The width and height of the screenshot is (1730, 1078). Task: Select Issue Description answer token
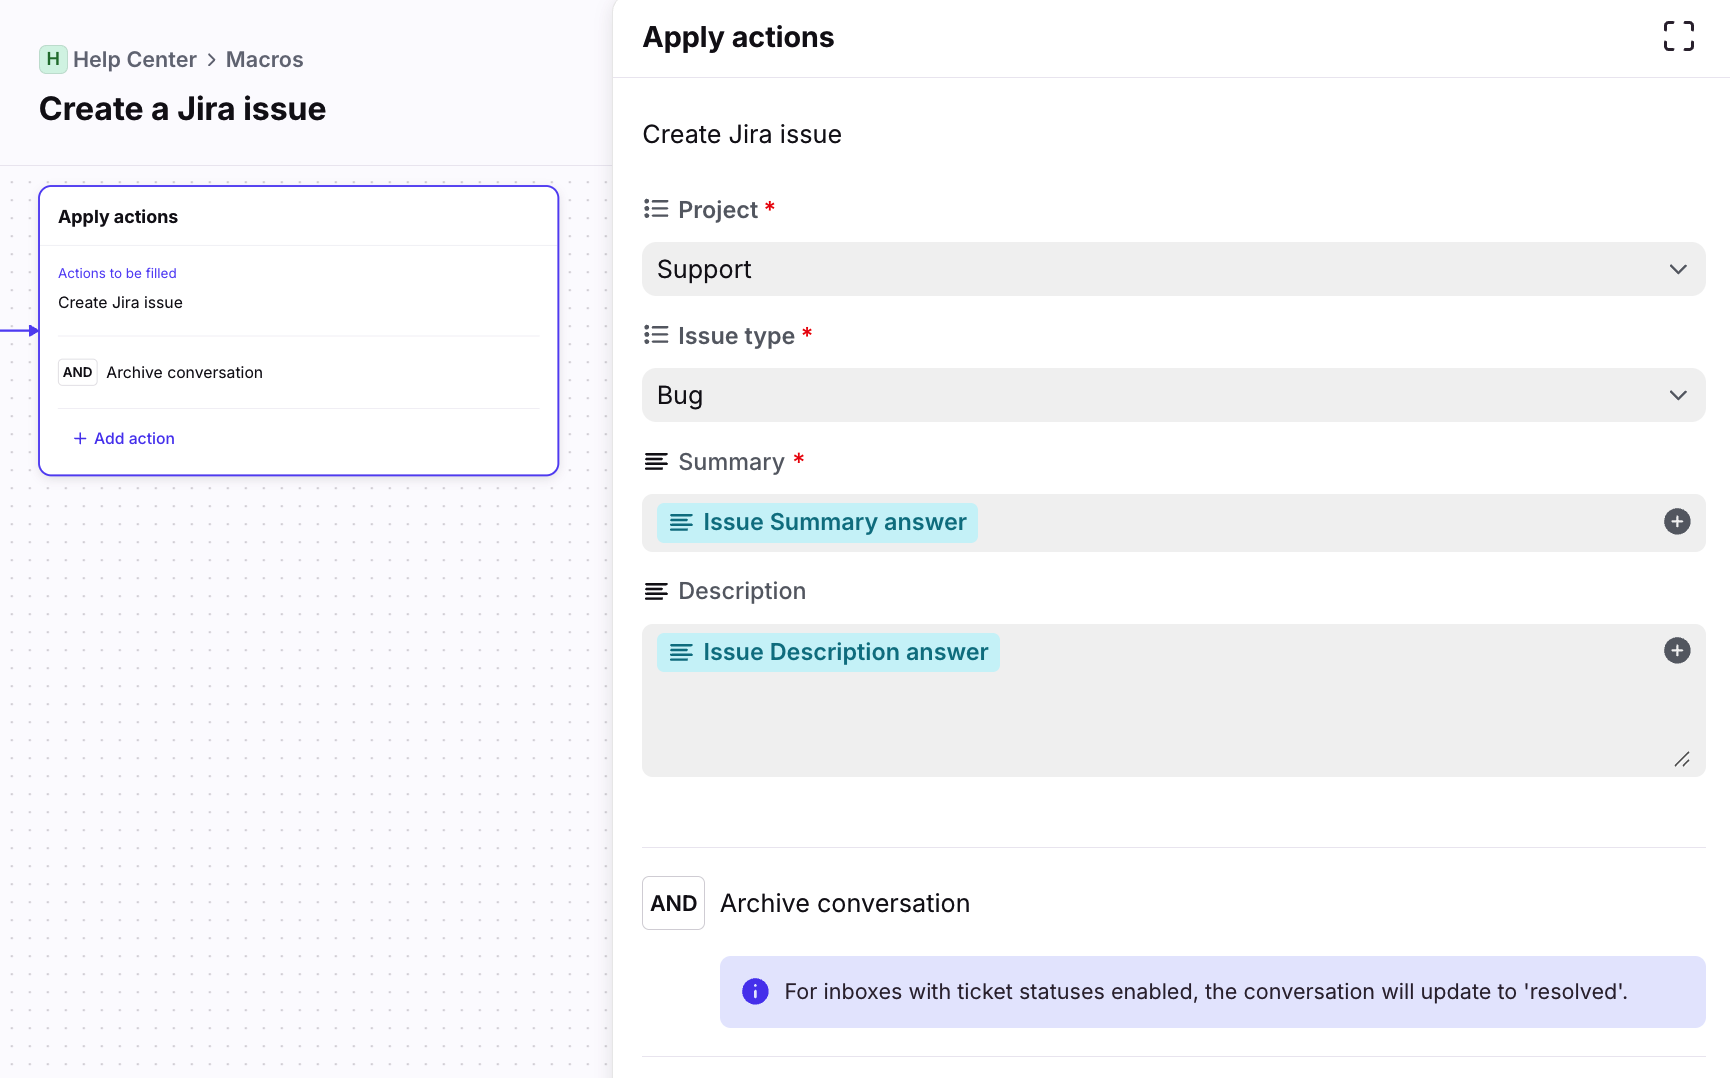tap(828, 653)
